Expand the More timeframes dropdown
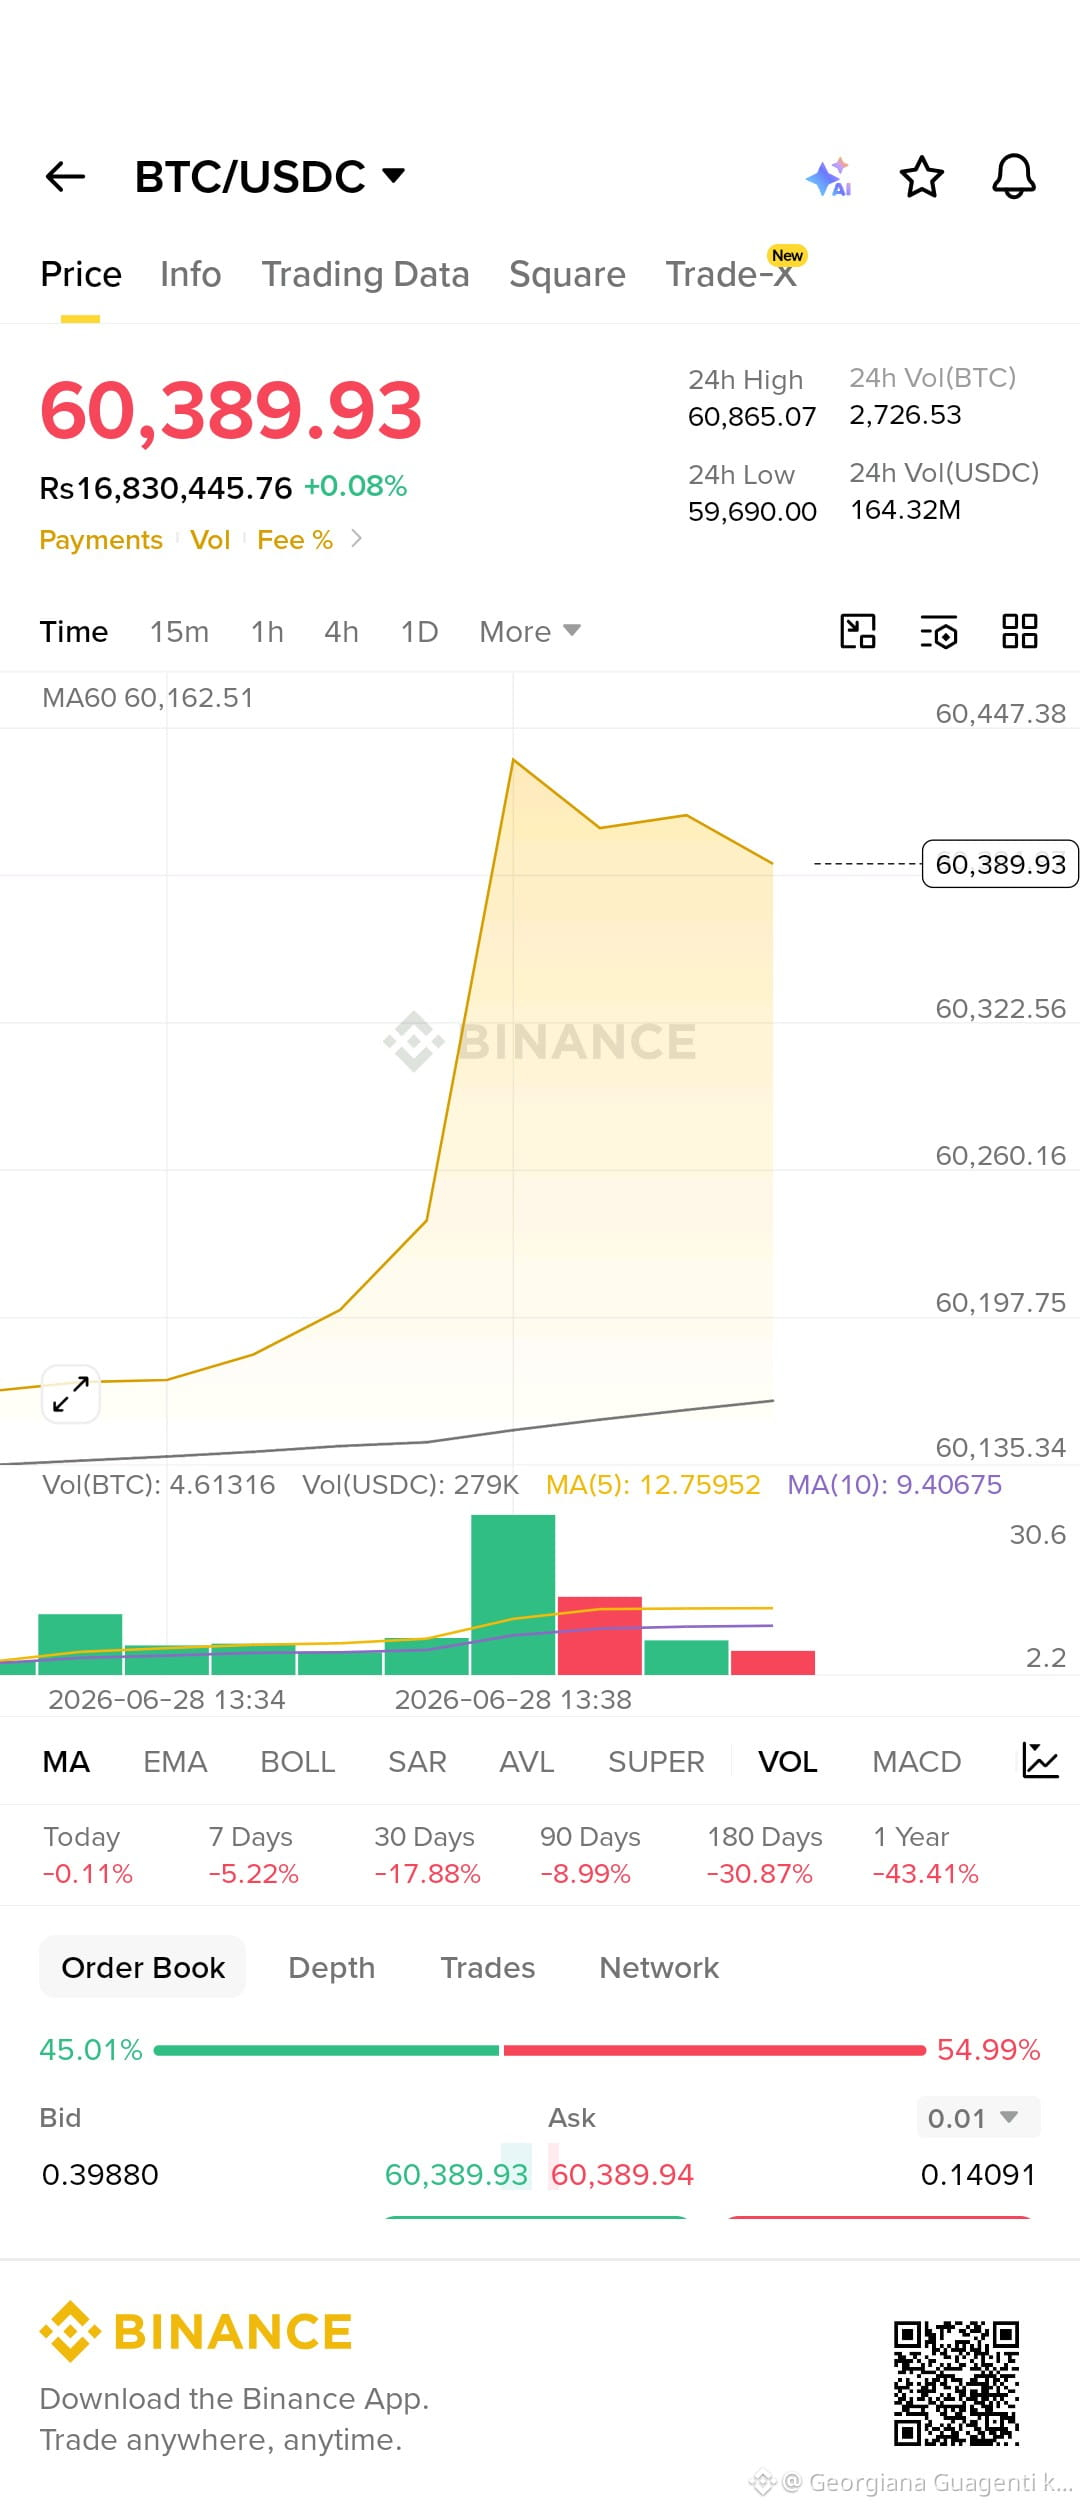This screenshot has height=2507, width=1080. [530, 632]
